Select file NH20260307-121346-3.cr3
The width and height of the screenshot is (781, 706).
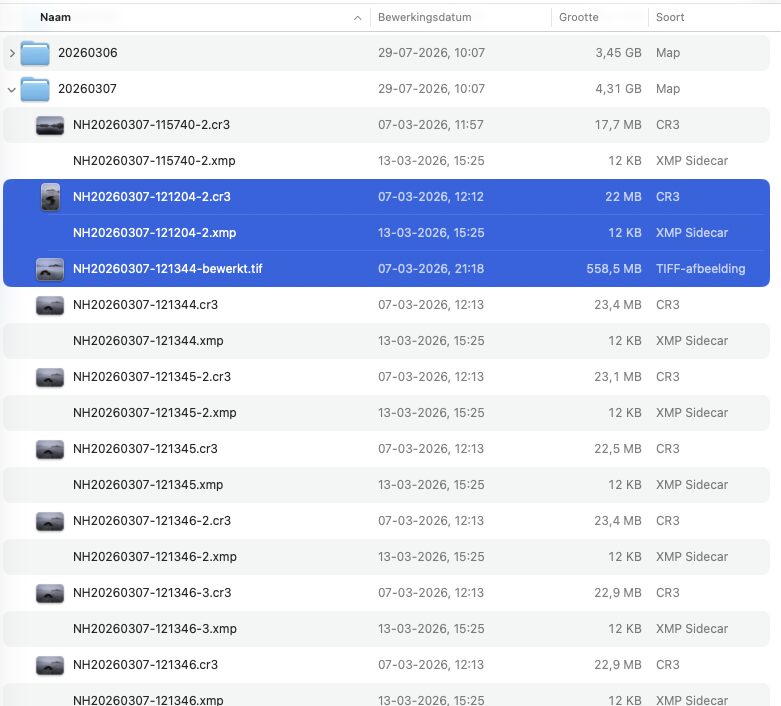tap(152, 592)
